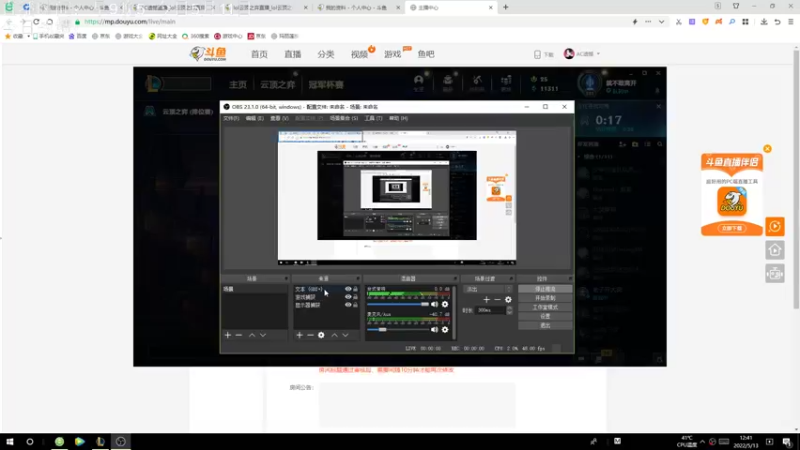Remove the selected scene with the minus icon
800x450 pixels.
[x=239, y=335]
